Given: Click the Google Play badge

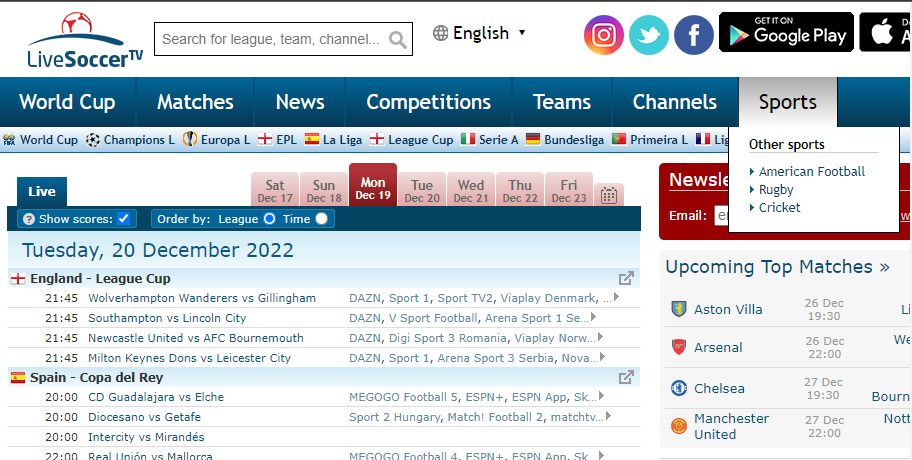Looking at the screenshot, I should (x=786, y=33).
